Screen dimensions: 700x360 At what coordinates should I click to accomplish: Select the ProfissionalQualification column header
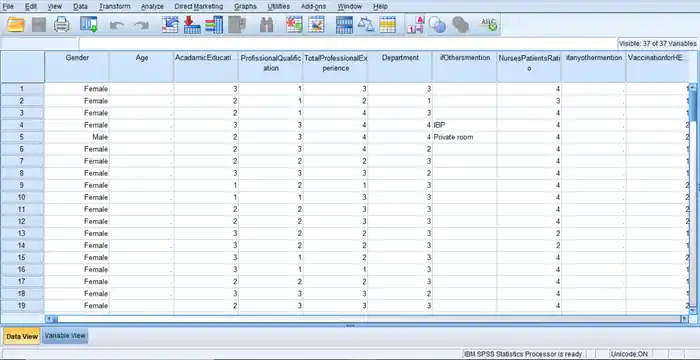271,67
